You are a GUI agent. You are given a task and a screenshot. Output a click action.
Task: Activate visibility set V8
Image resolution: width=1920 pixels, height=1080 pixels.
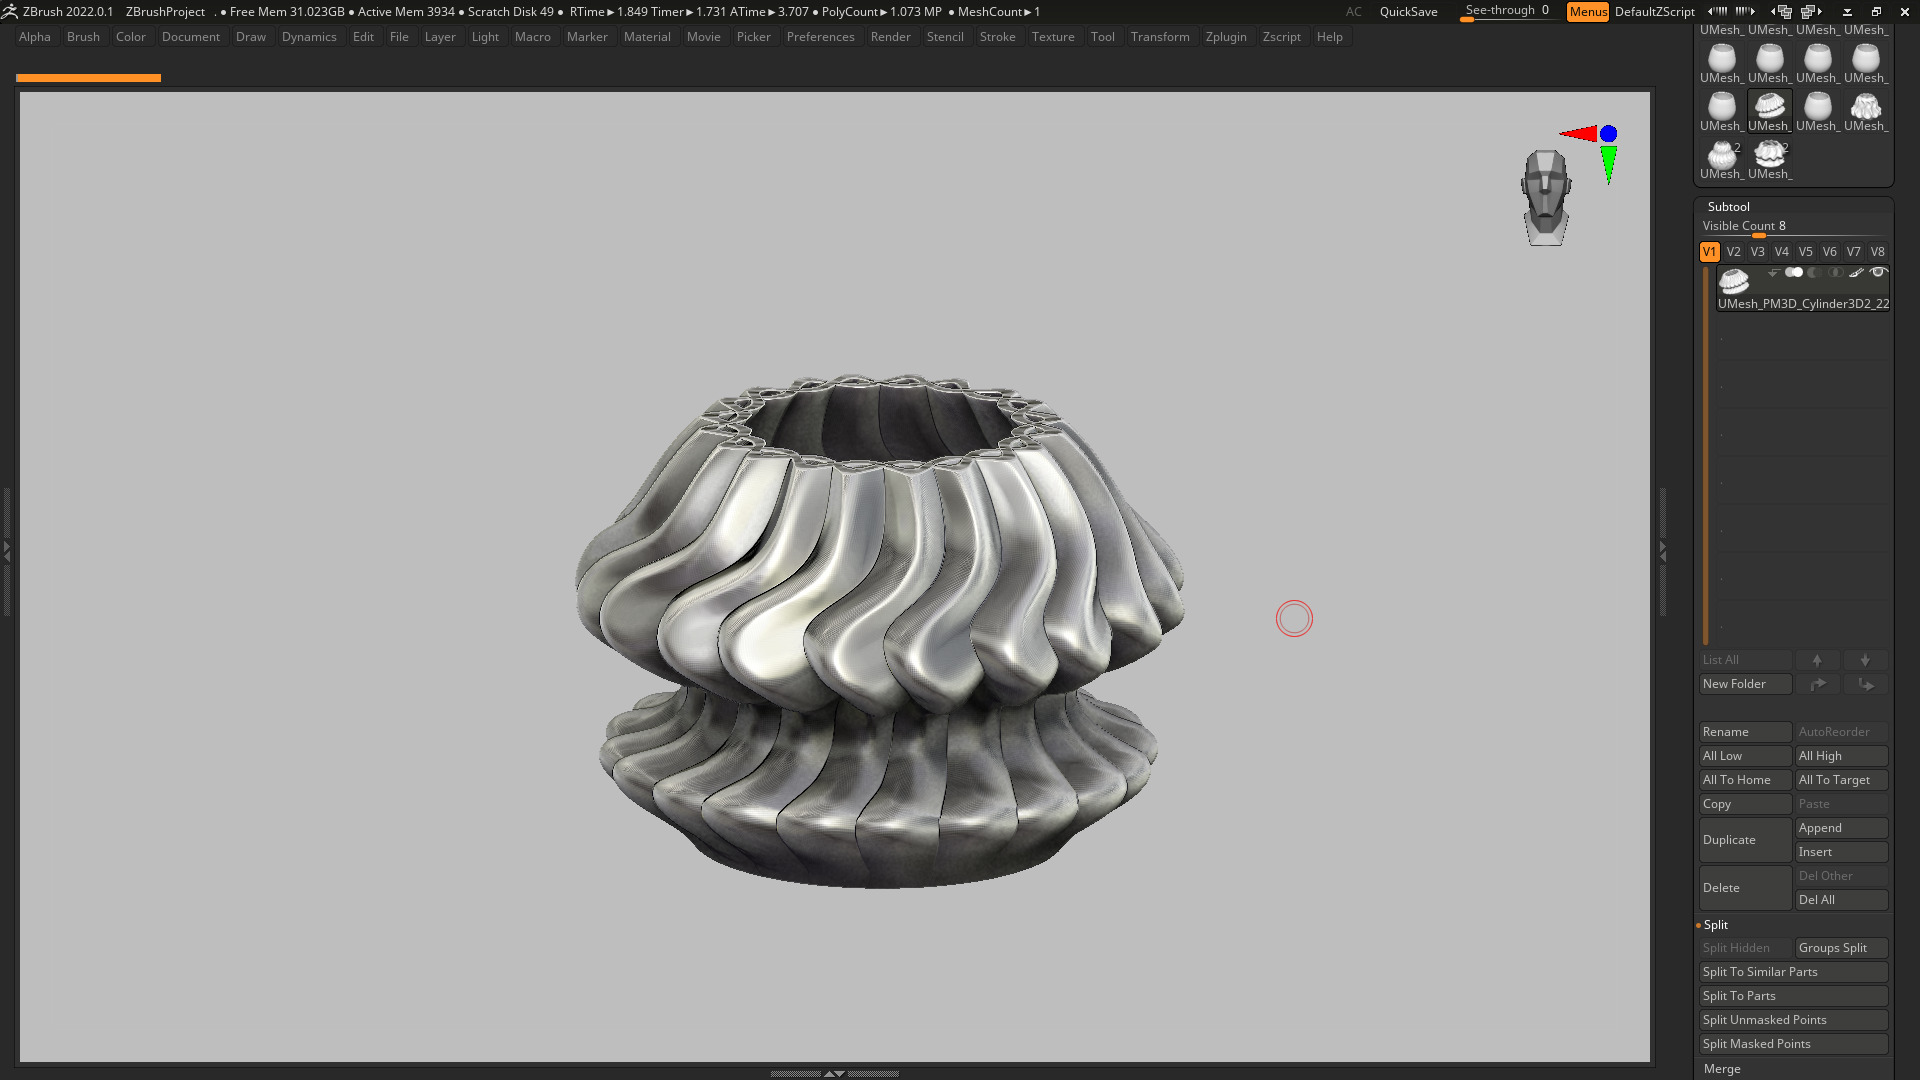1877,252
